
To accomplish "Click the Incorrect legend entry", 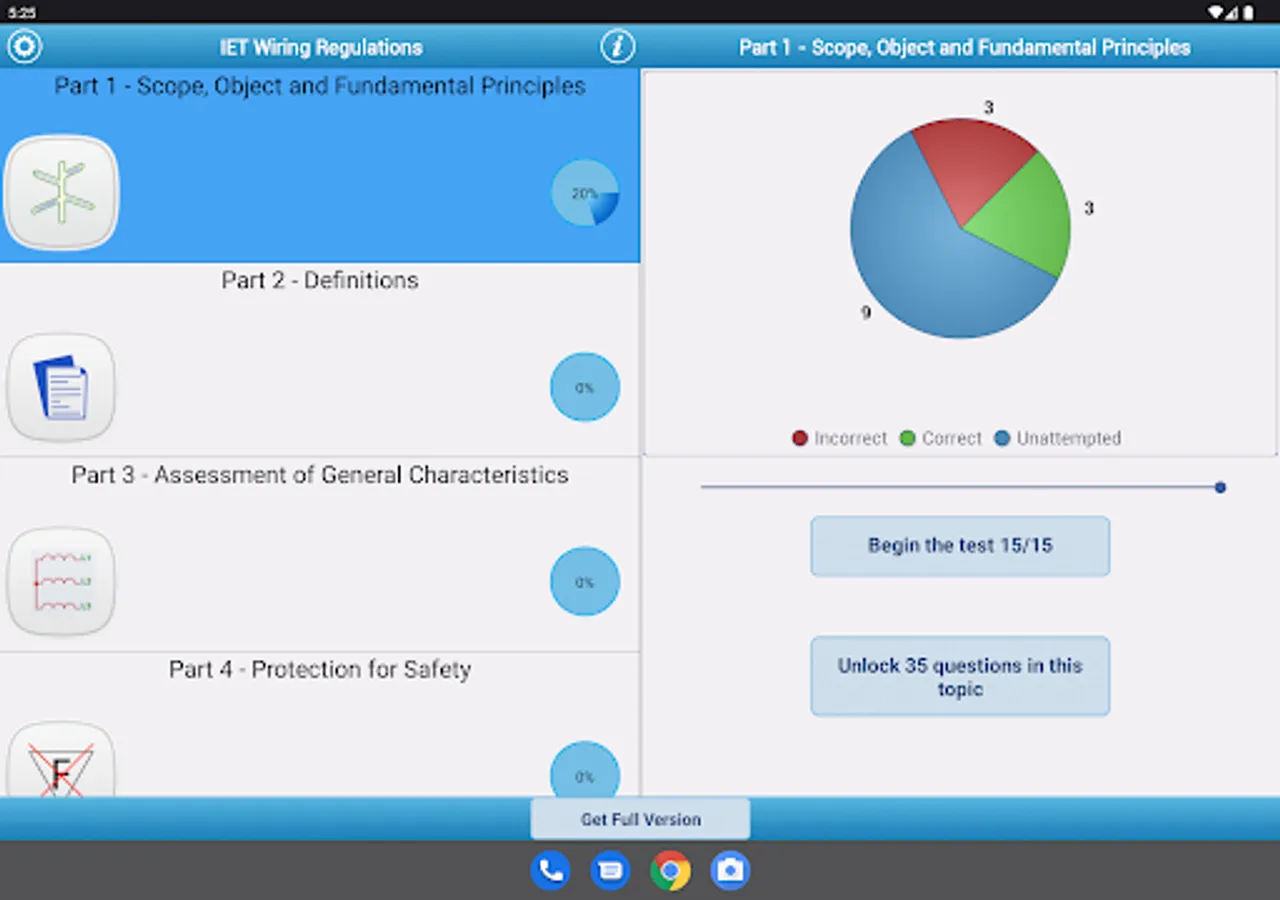I will point(840,438).
